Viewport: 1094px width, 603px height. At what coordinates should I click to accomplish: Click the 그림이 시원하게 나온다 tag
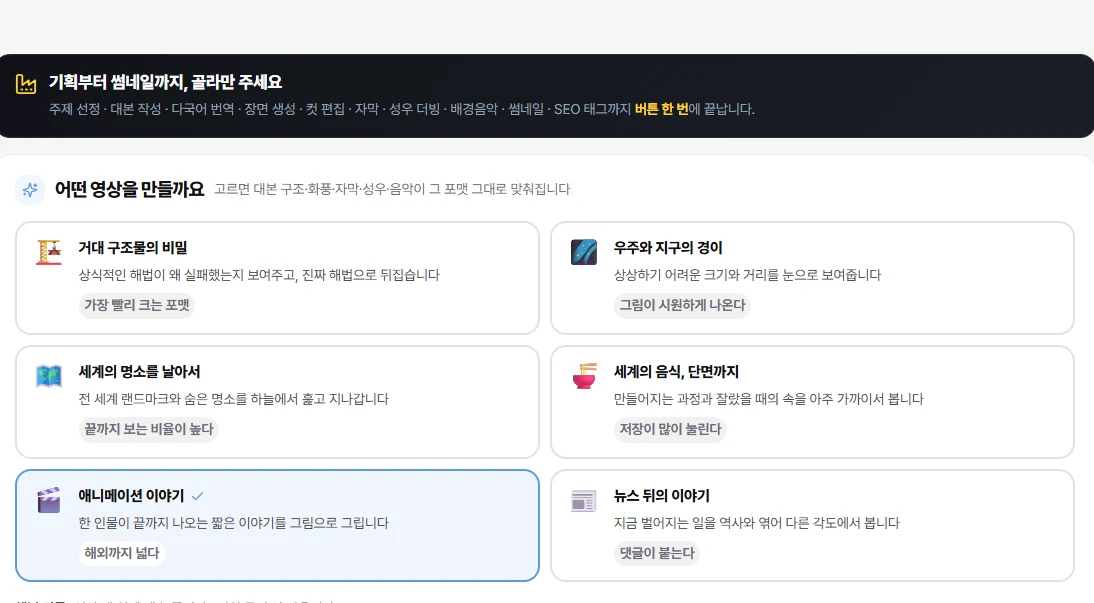click(x=682, y=305)
